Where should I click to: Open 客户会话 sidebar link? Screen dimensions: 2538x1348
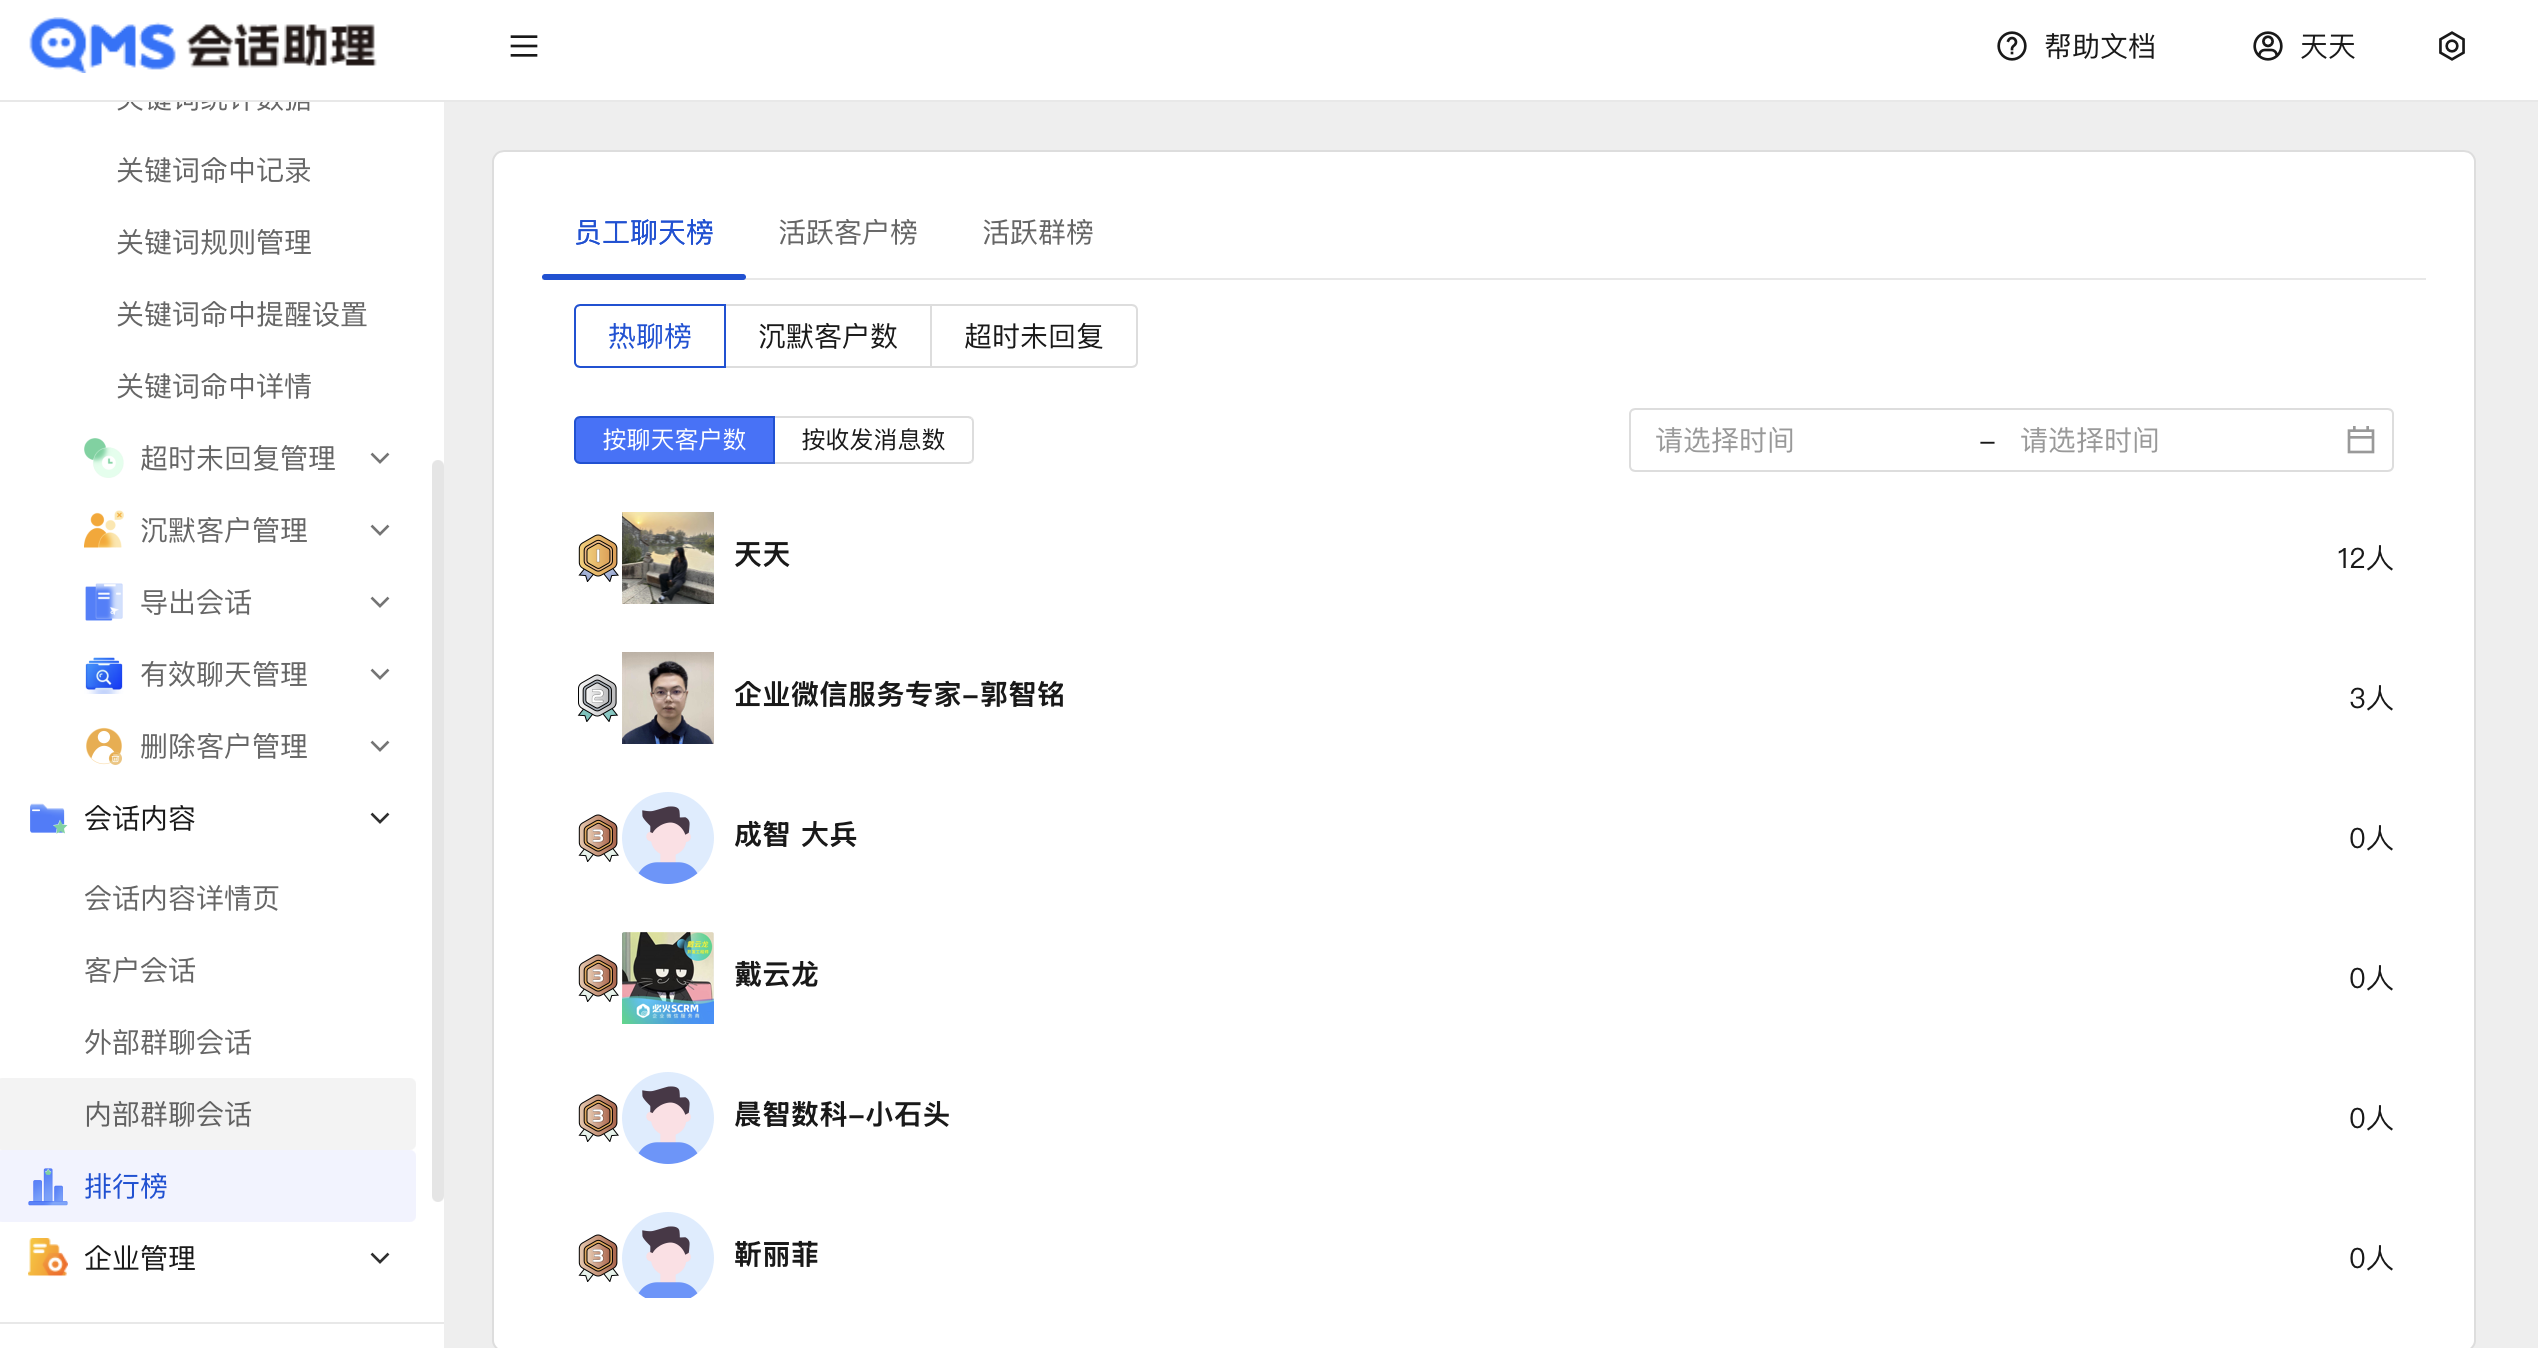pos(140,970)
